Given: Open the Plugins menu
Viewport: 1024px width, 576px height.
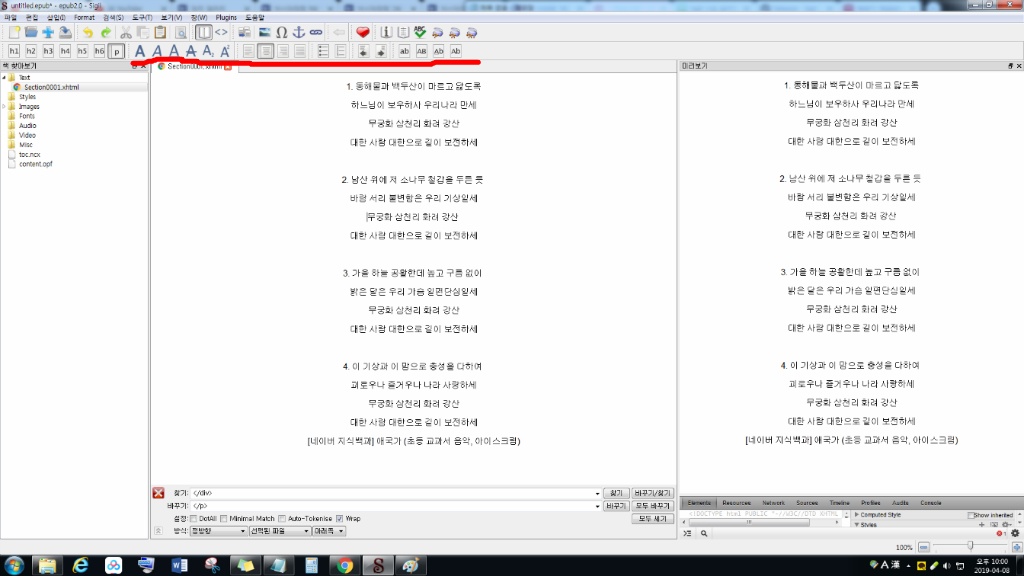Looking at the screenshot, I should (x=226, y=18).
